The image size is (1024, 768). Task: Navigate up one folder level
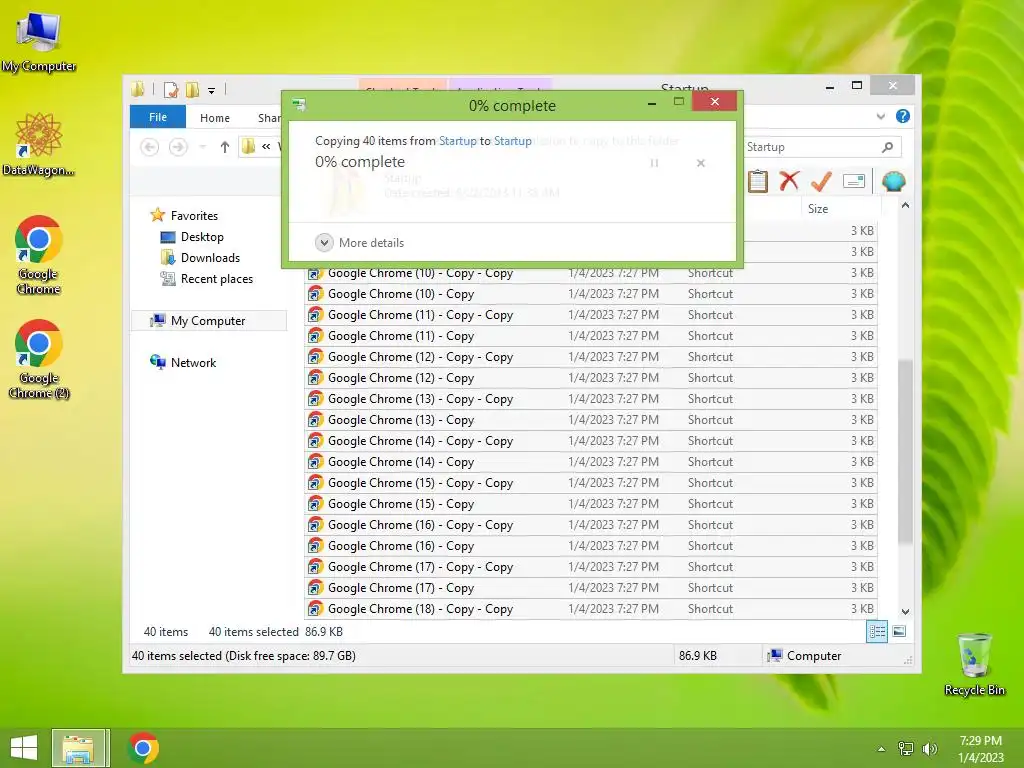225,147
